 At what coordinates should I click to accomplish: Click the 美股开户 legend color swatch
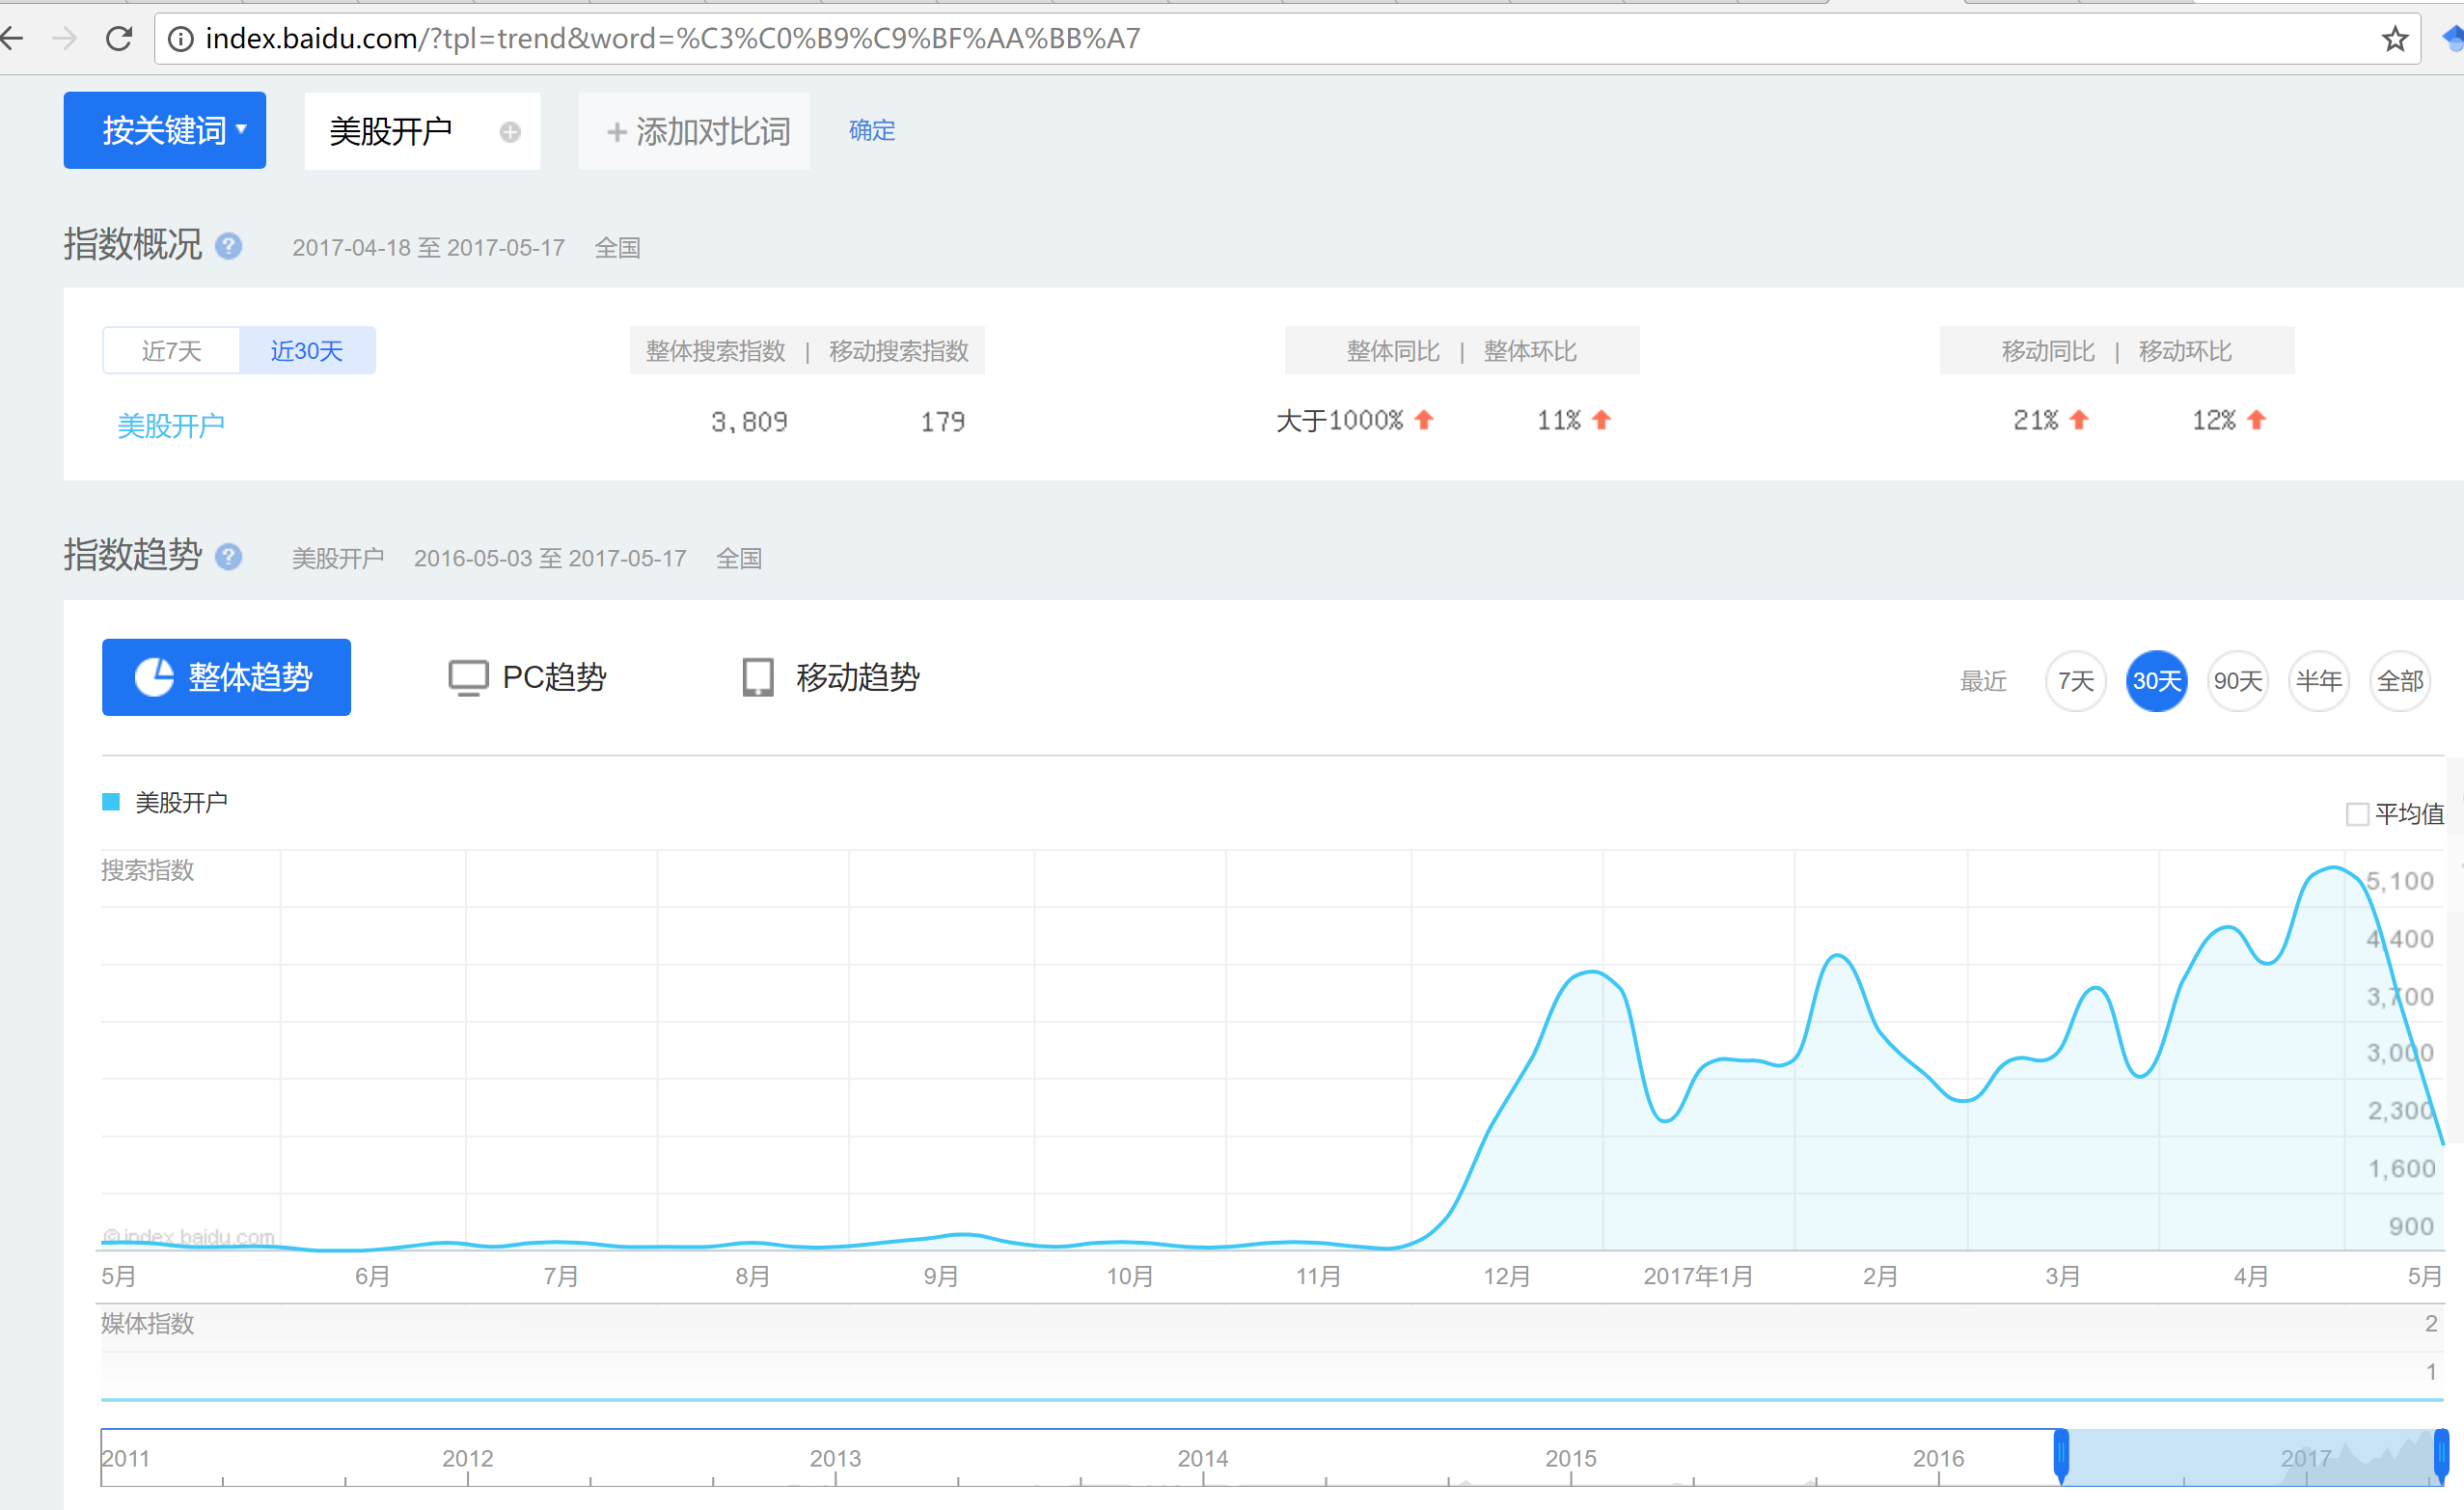tap(111, 802)
